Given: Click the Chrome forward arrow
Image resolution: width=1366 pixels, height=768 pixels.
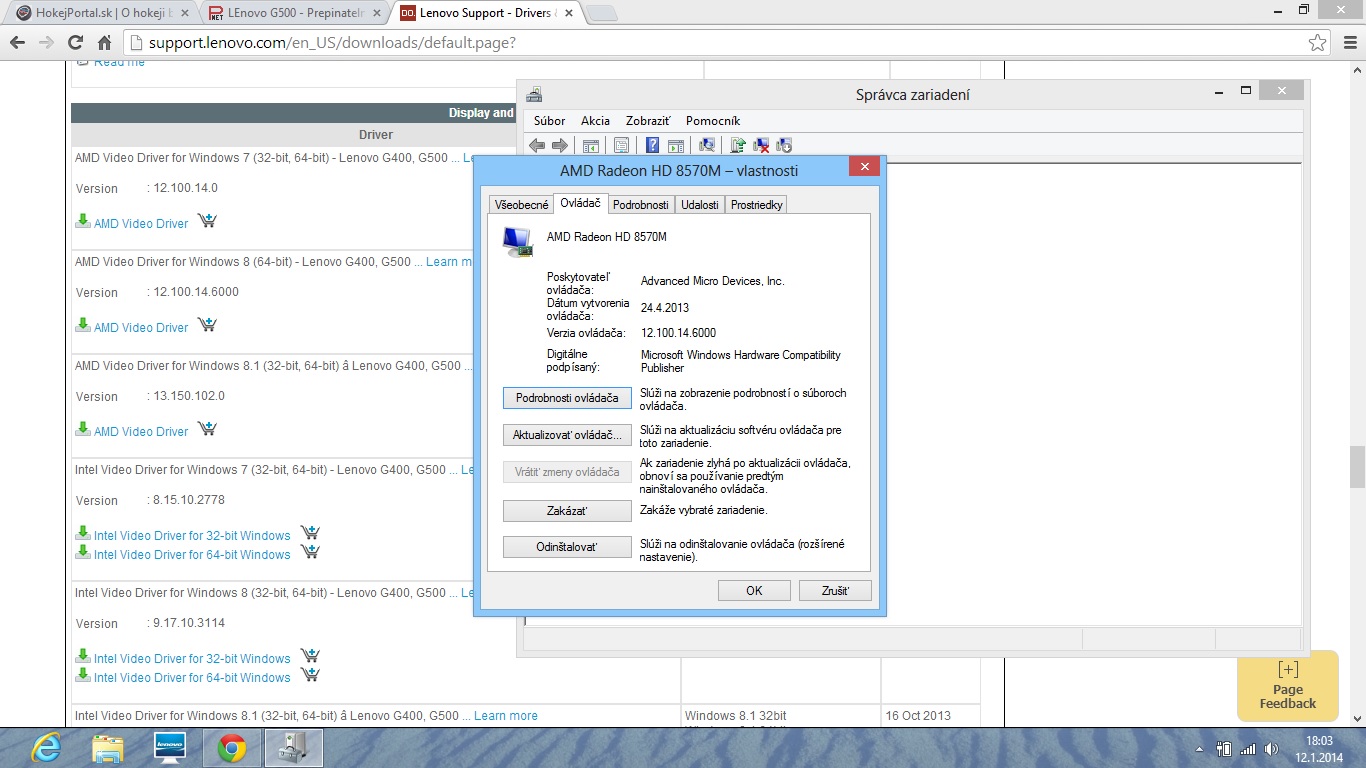Looking at the screenshot, I should (46, 43).
